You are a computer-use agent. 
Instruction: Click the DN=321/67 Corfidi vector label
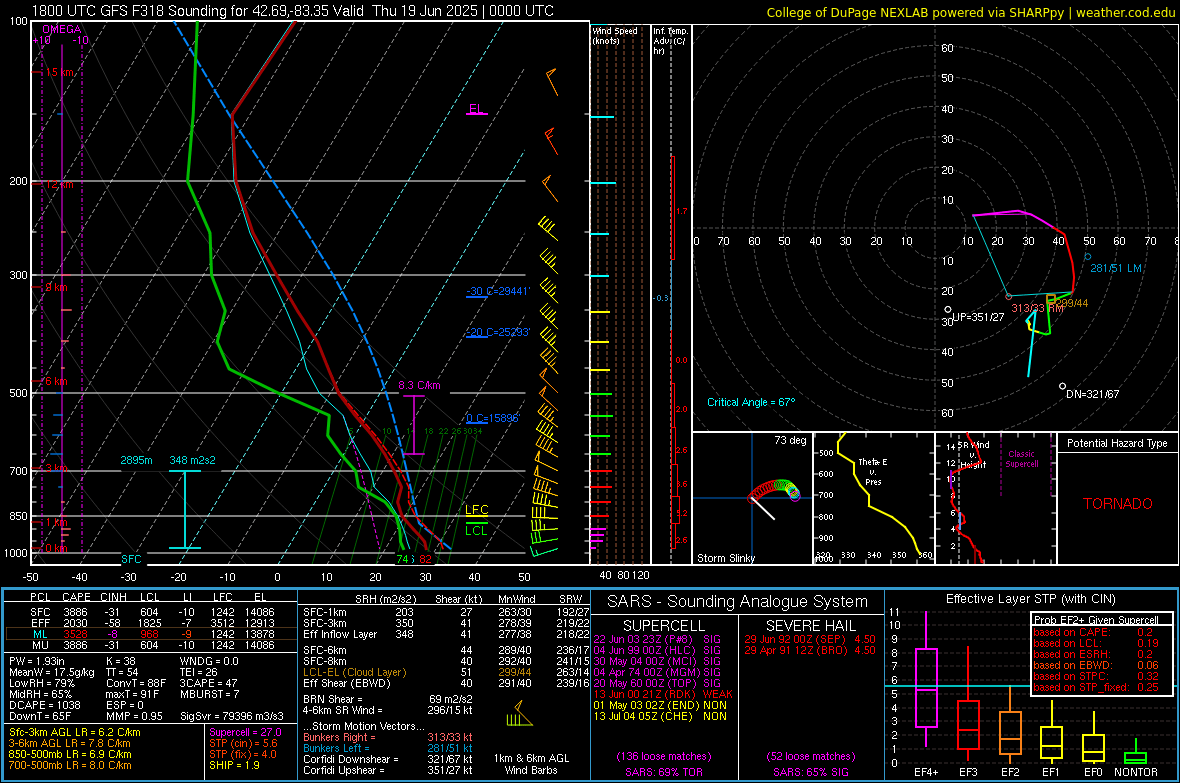click(x=1092, y=394)
